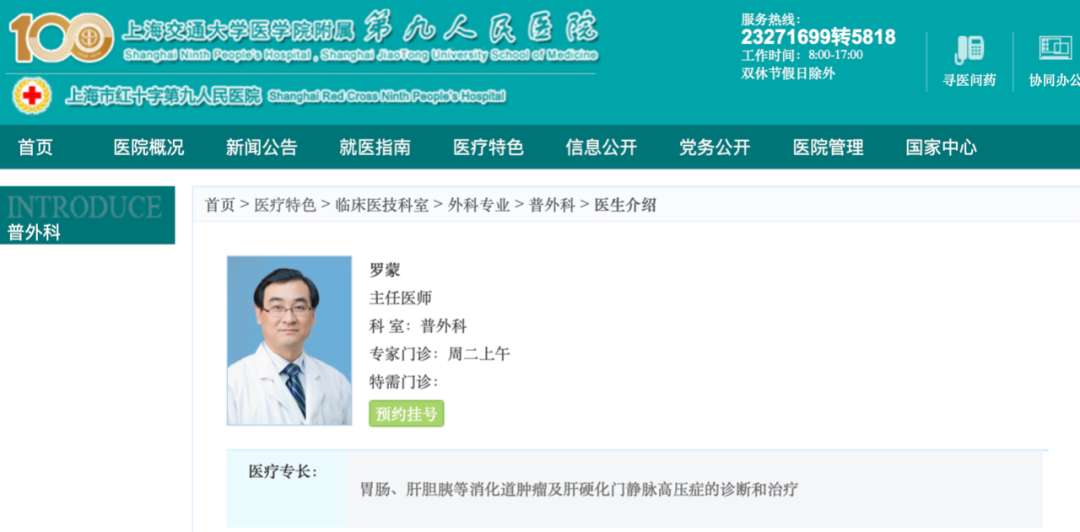Click the 双休节假日除外 note
This screenshot has height=532, width=1080.
788,73
